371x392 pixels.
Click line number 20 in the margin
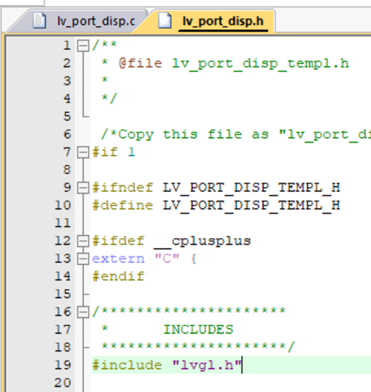pos(63,383)
